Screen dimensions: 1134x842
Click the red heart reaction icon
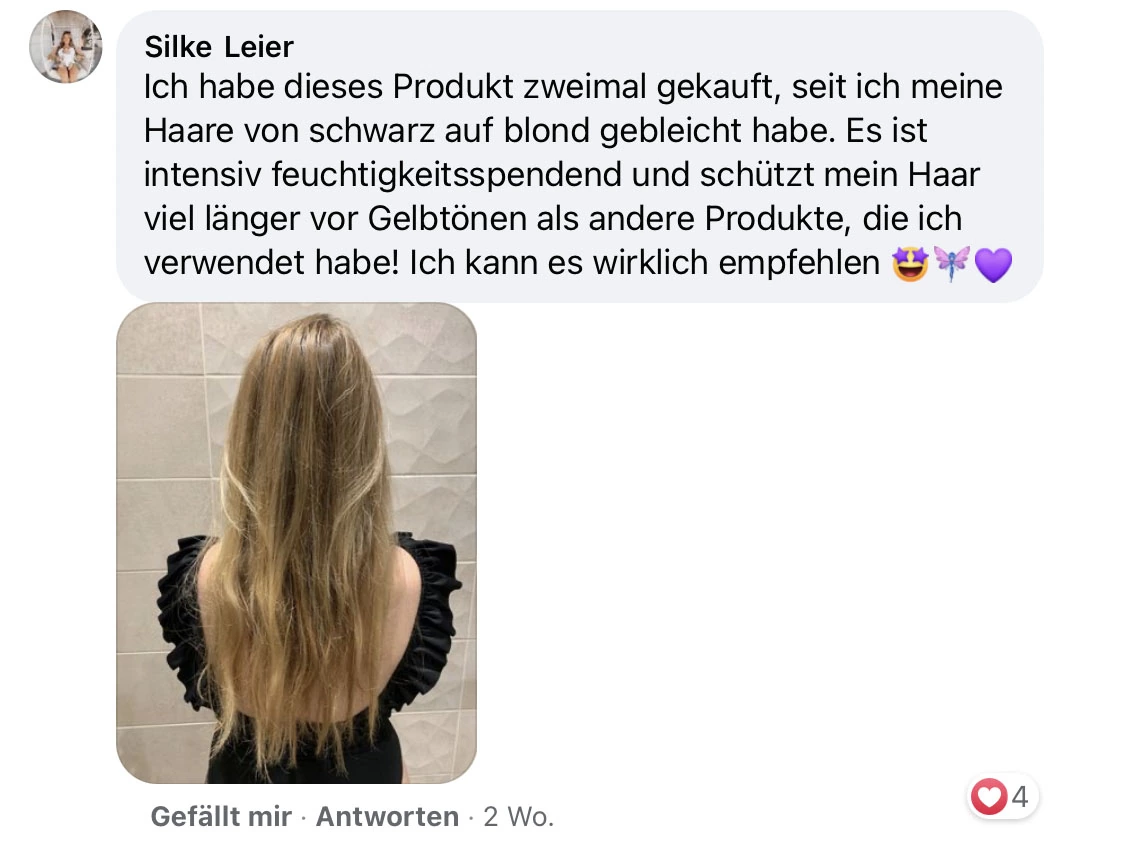click(x=989, y=796)
